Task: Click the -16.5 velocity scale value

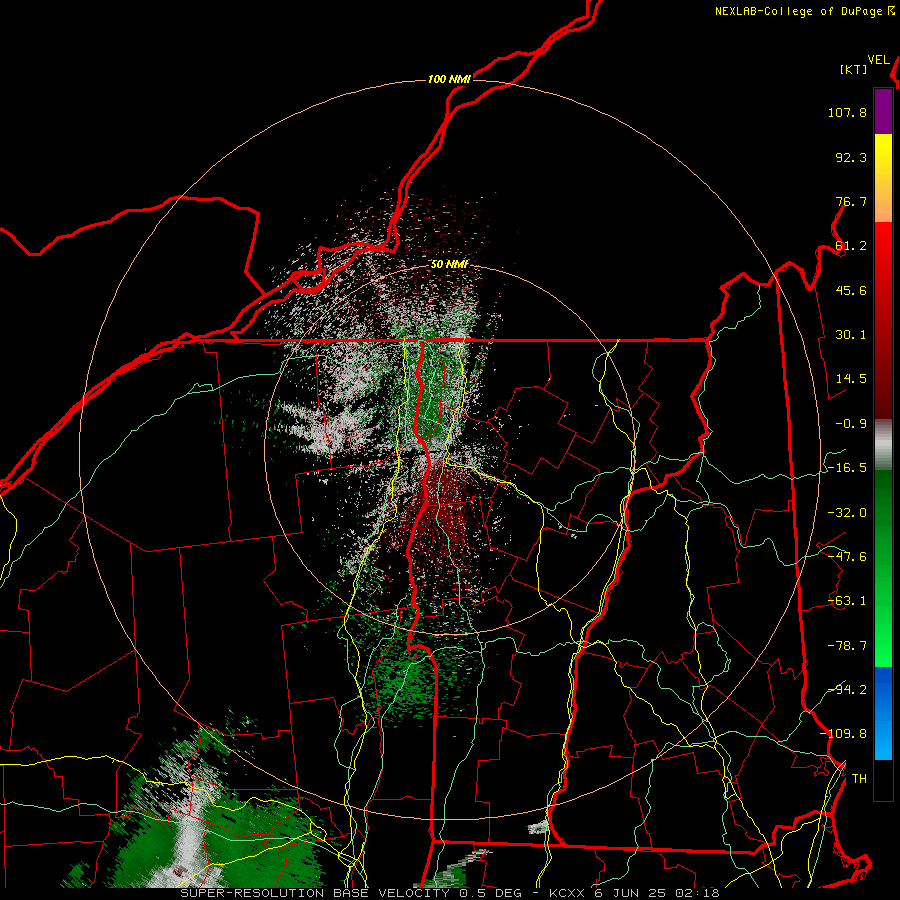Action: (847, 468)
